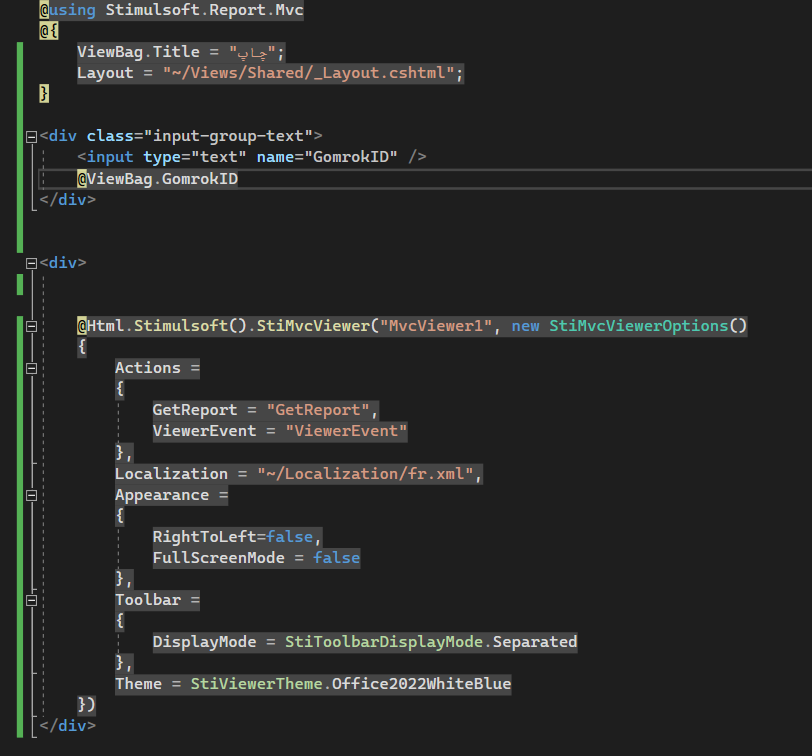Collapse the Toolbar initializer block
Viewport: 812px width, 756px height.
click(x=31, y=601)
